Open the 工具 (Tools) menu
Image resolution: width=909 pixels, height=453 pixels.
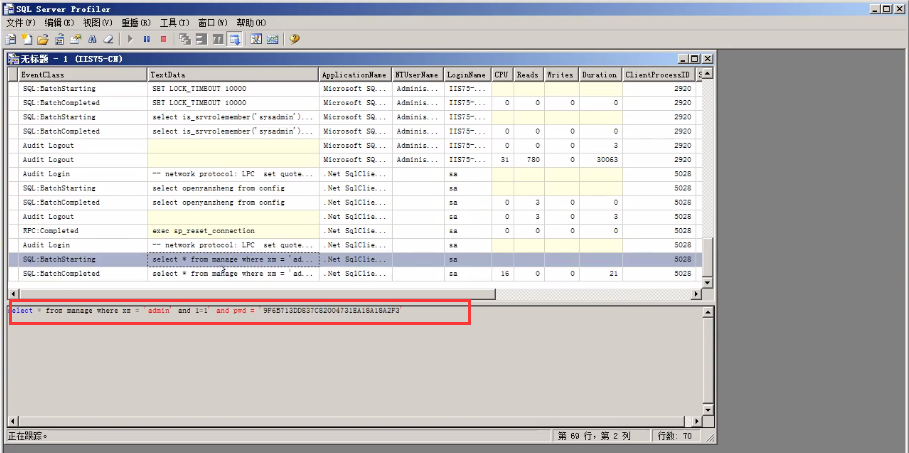tap(174, 22)
